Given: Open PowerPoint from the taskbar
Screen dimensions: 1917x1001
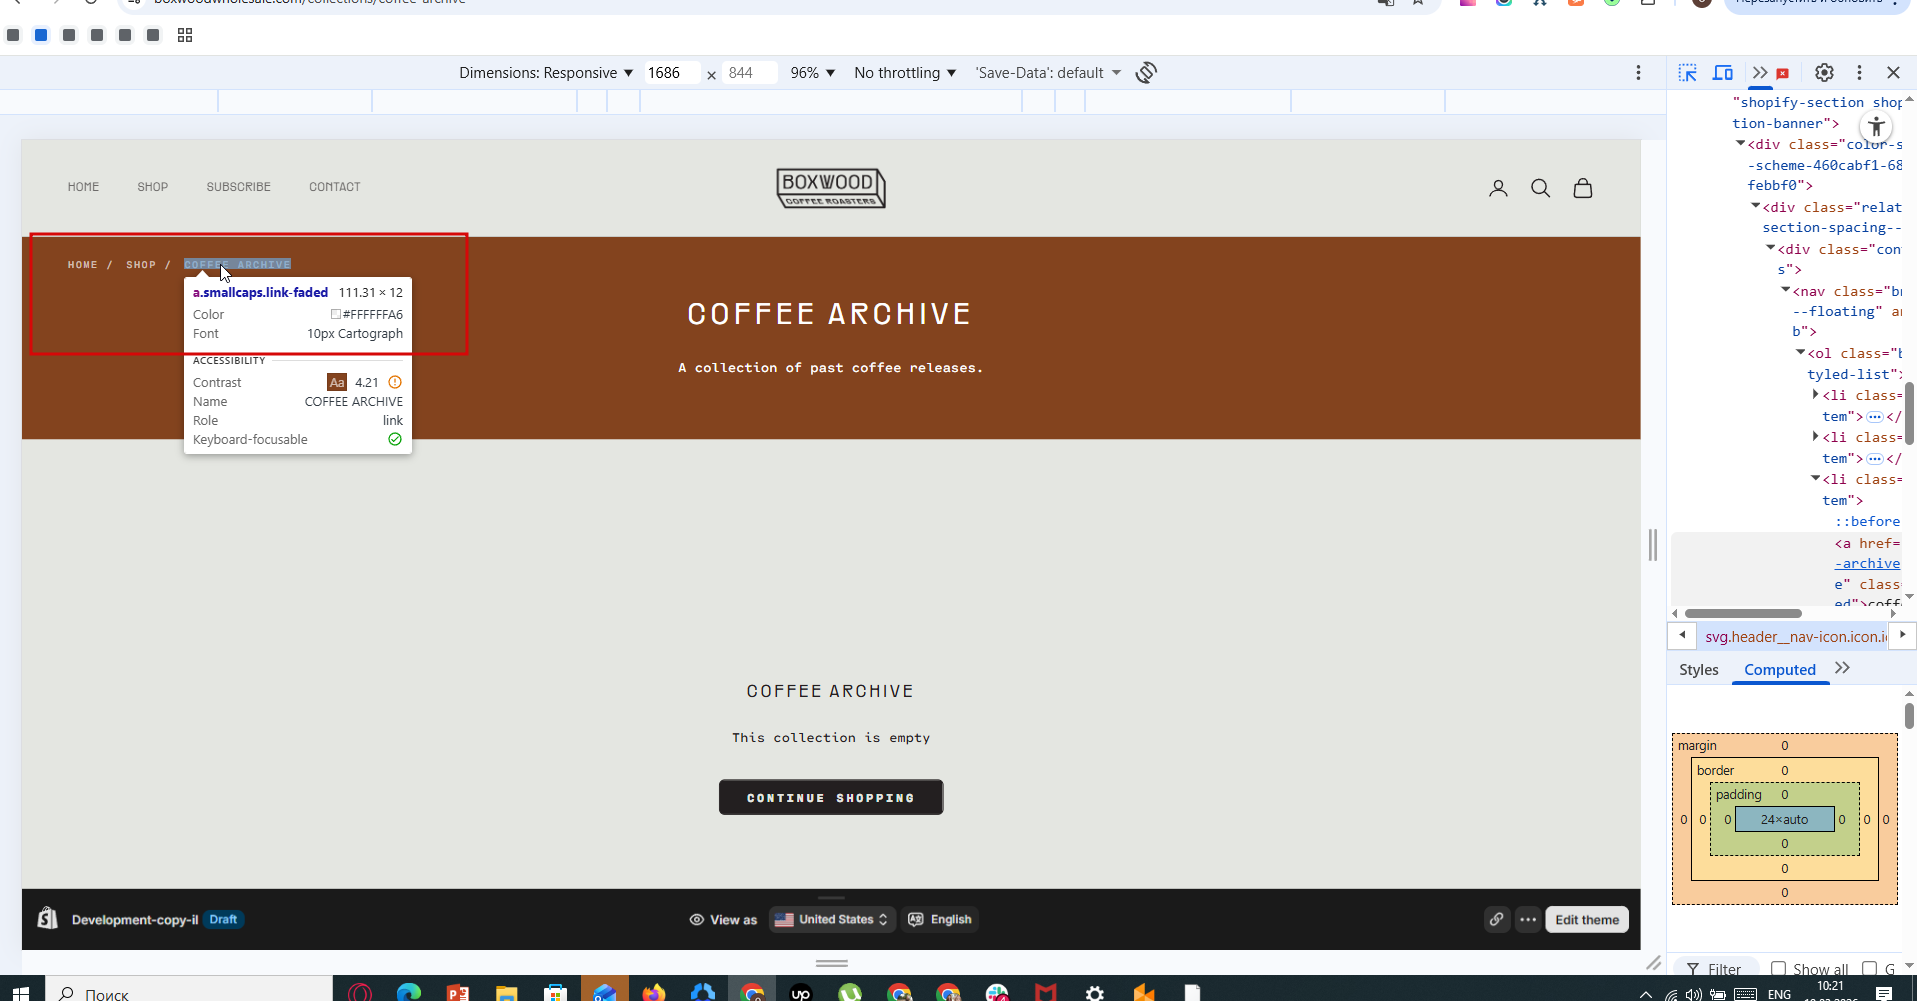Looking at the screenshot, I should 458,993.
